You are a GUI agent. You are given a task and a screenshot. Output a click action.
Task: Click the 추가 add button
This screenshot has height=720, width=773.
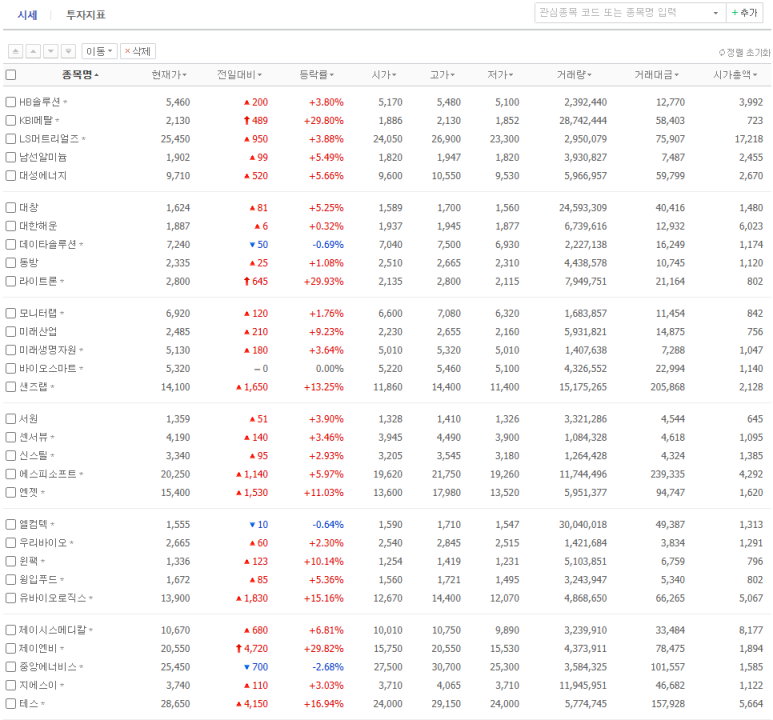[x=744, y=13]
